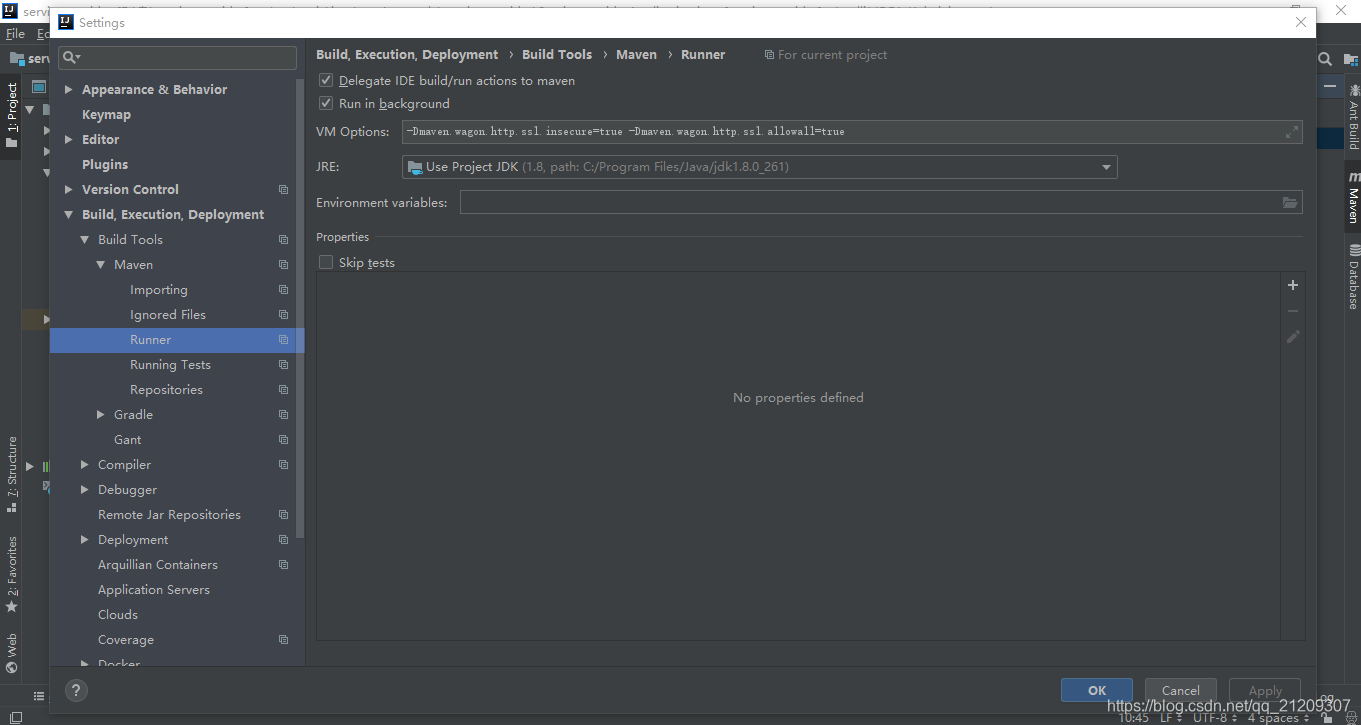Uncheck Run in background
Image resolution: width=1361 pixels, height=725 pixels.
(x=326, y=103)
